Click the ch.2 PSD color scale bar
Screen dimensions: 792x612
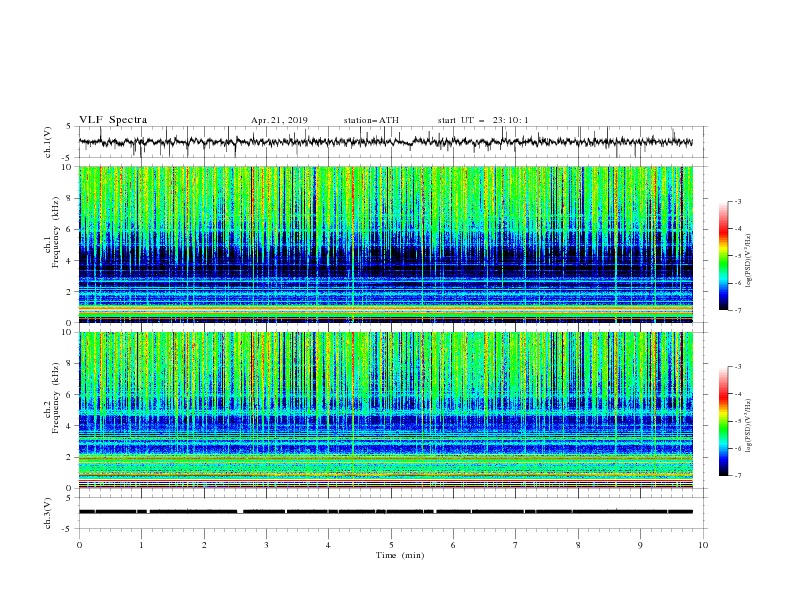click(x=723, y=421)
